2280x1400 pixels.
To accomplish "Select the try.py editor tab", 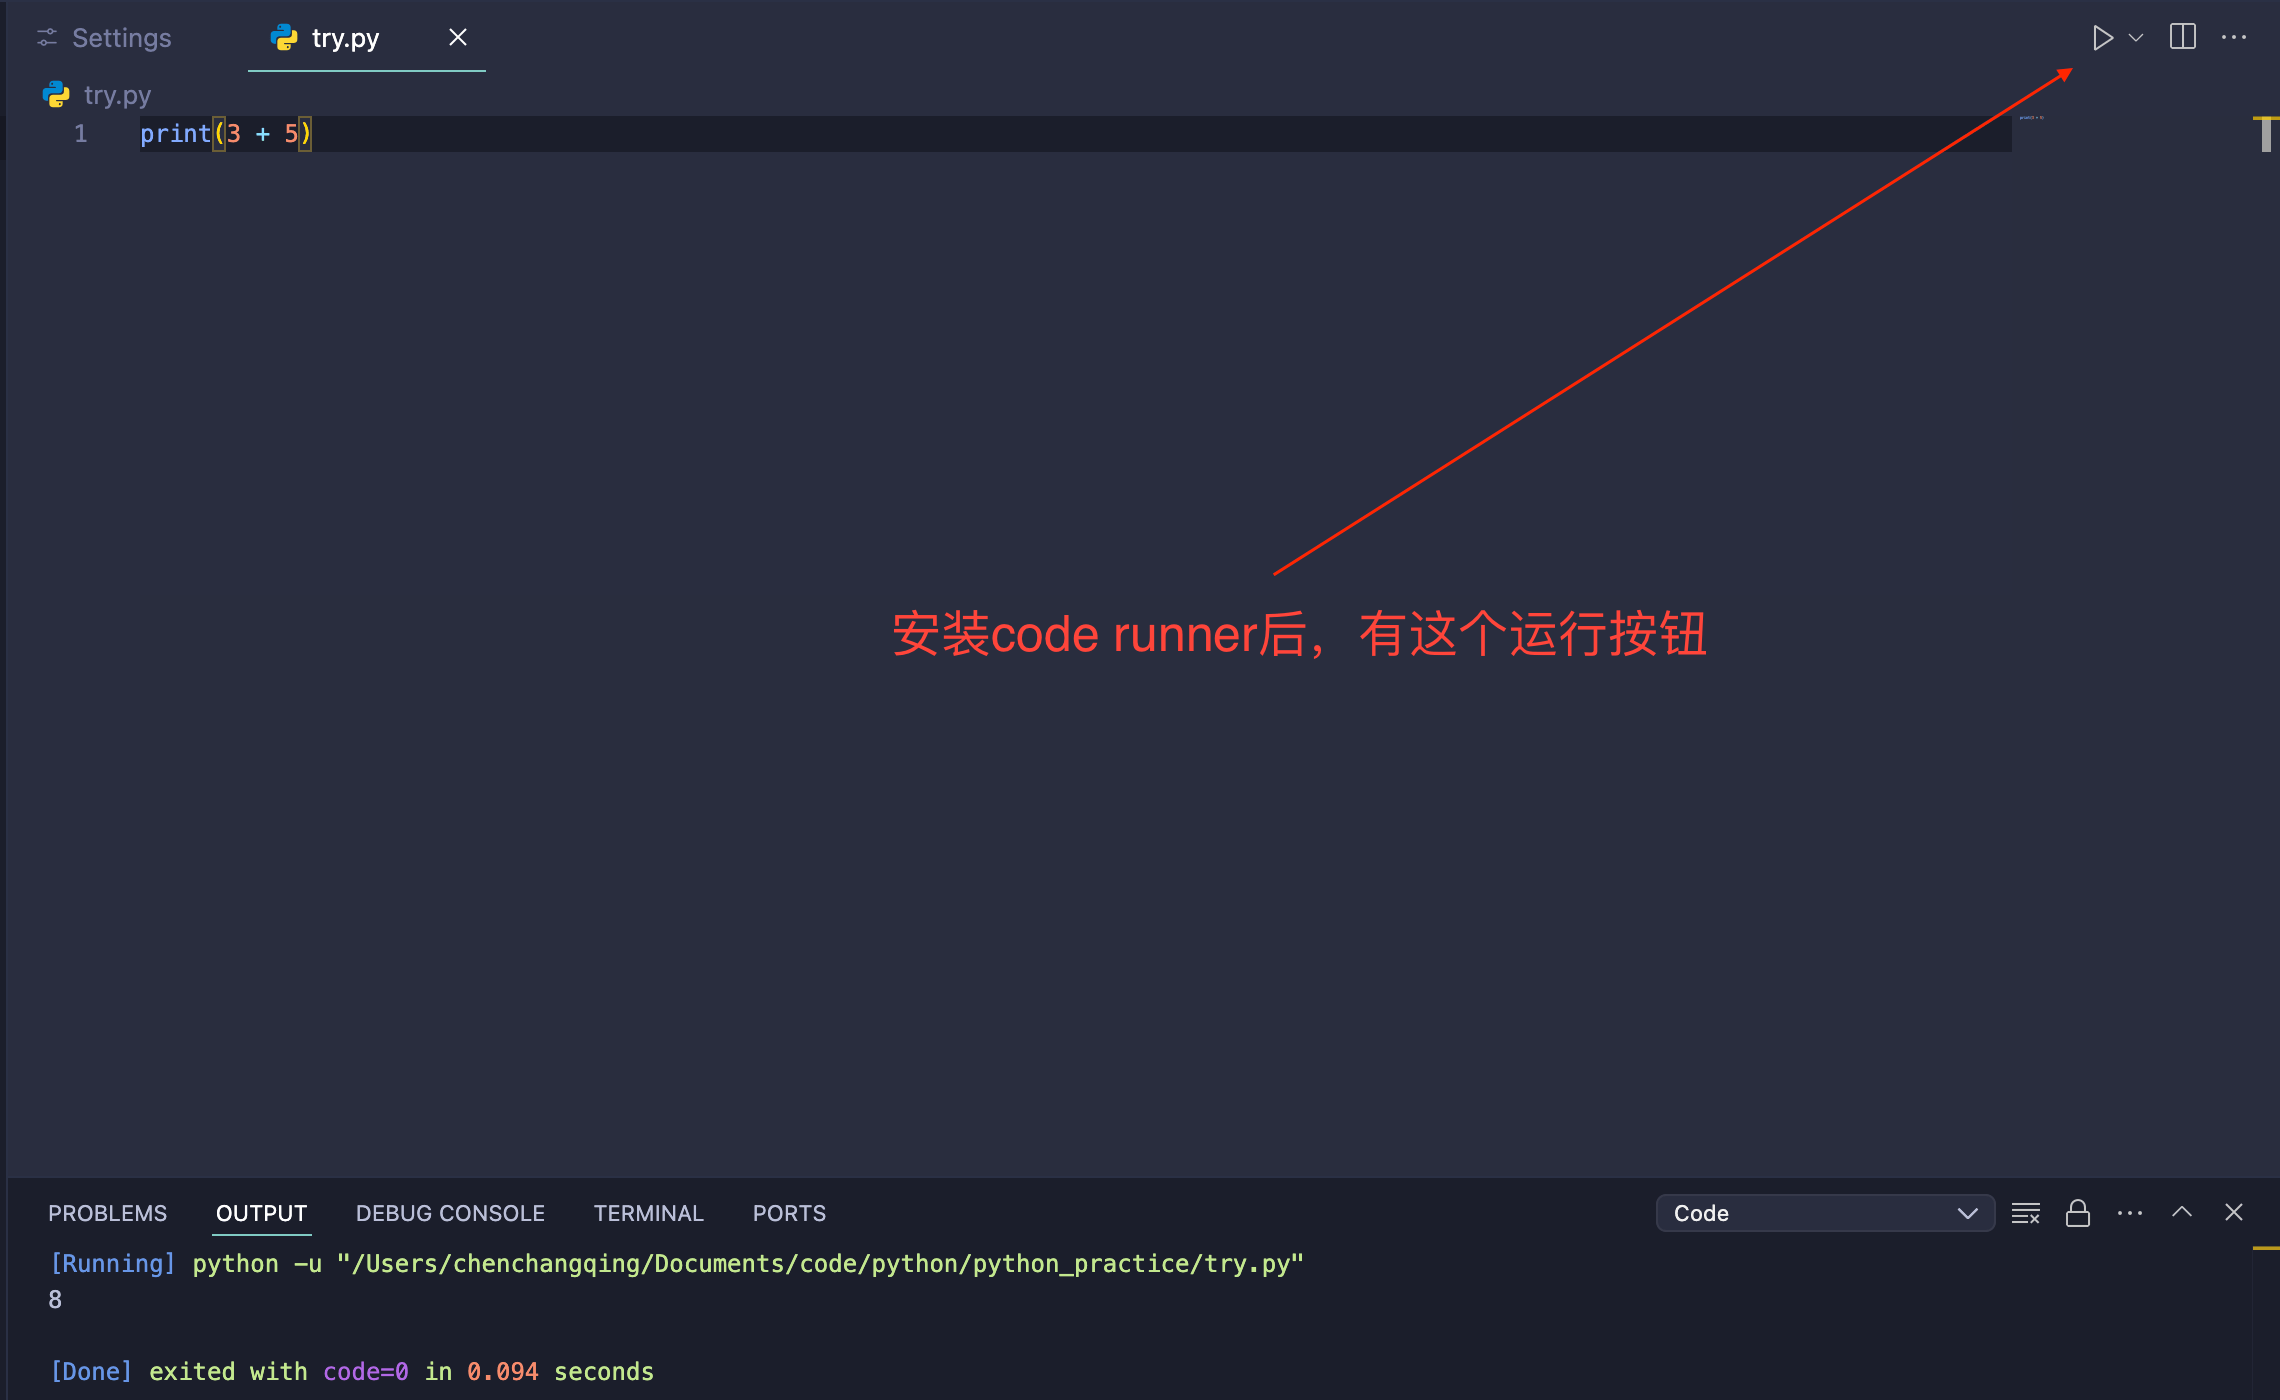I will [x=344, y=38].
